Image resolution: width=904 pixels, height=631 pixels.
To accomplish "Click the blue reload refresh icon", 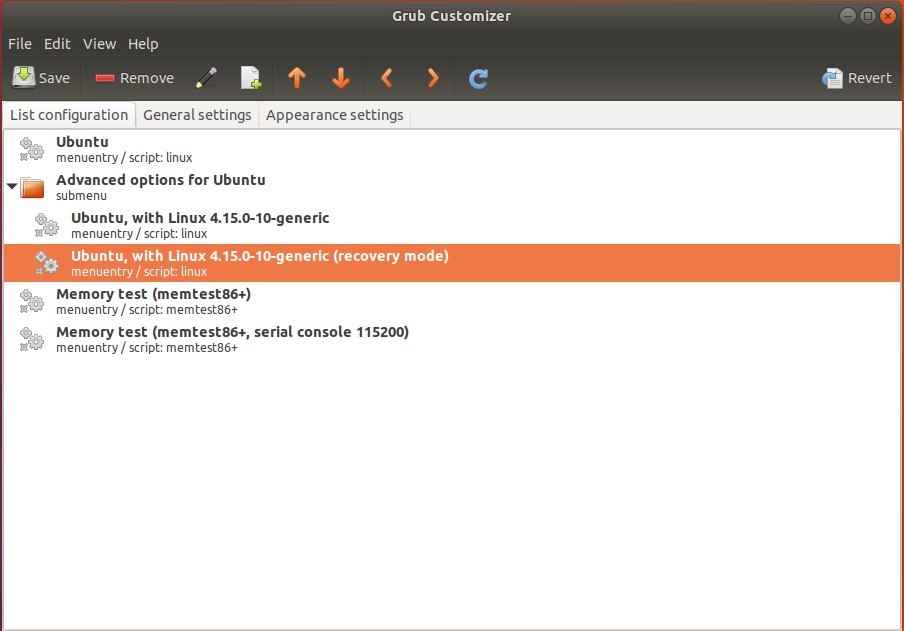I will (x=478, y=78).
